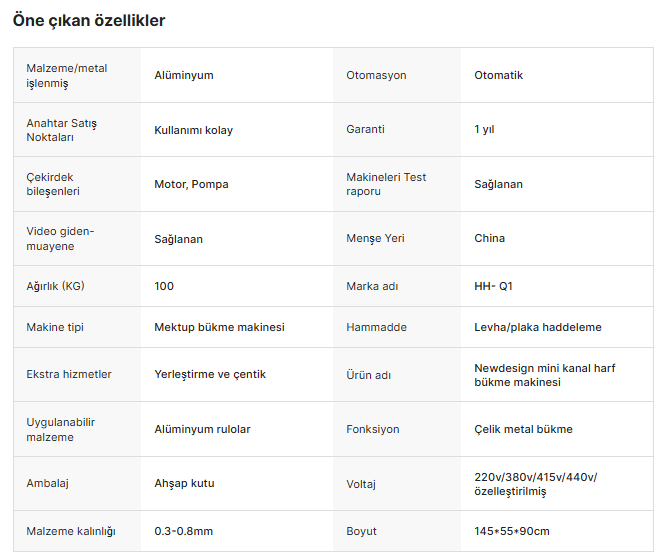Image resolution: width=662 pixels, height=557 pixels.
Task: Select the weight value '100'
Action: [164, 286]
